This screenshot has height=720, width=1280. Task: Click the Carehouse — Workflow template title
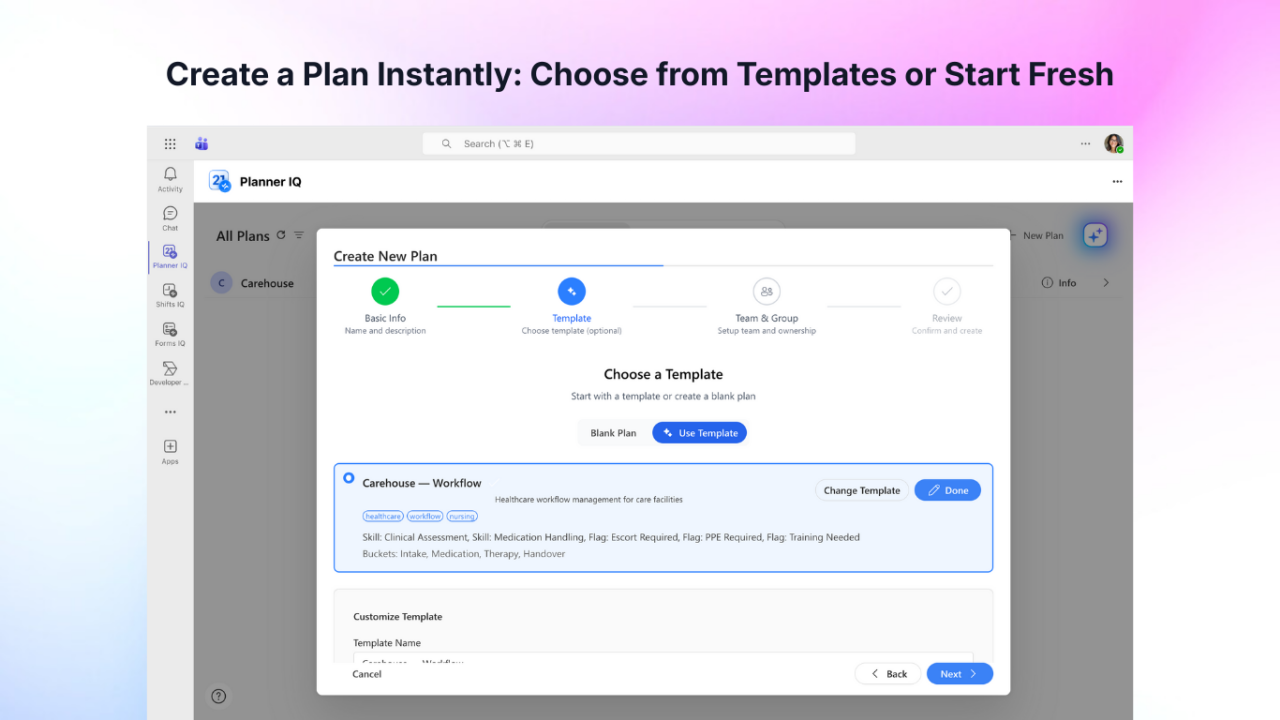click(422, 483)
